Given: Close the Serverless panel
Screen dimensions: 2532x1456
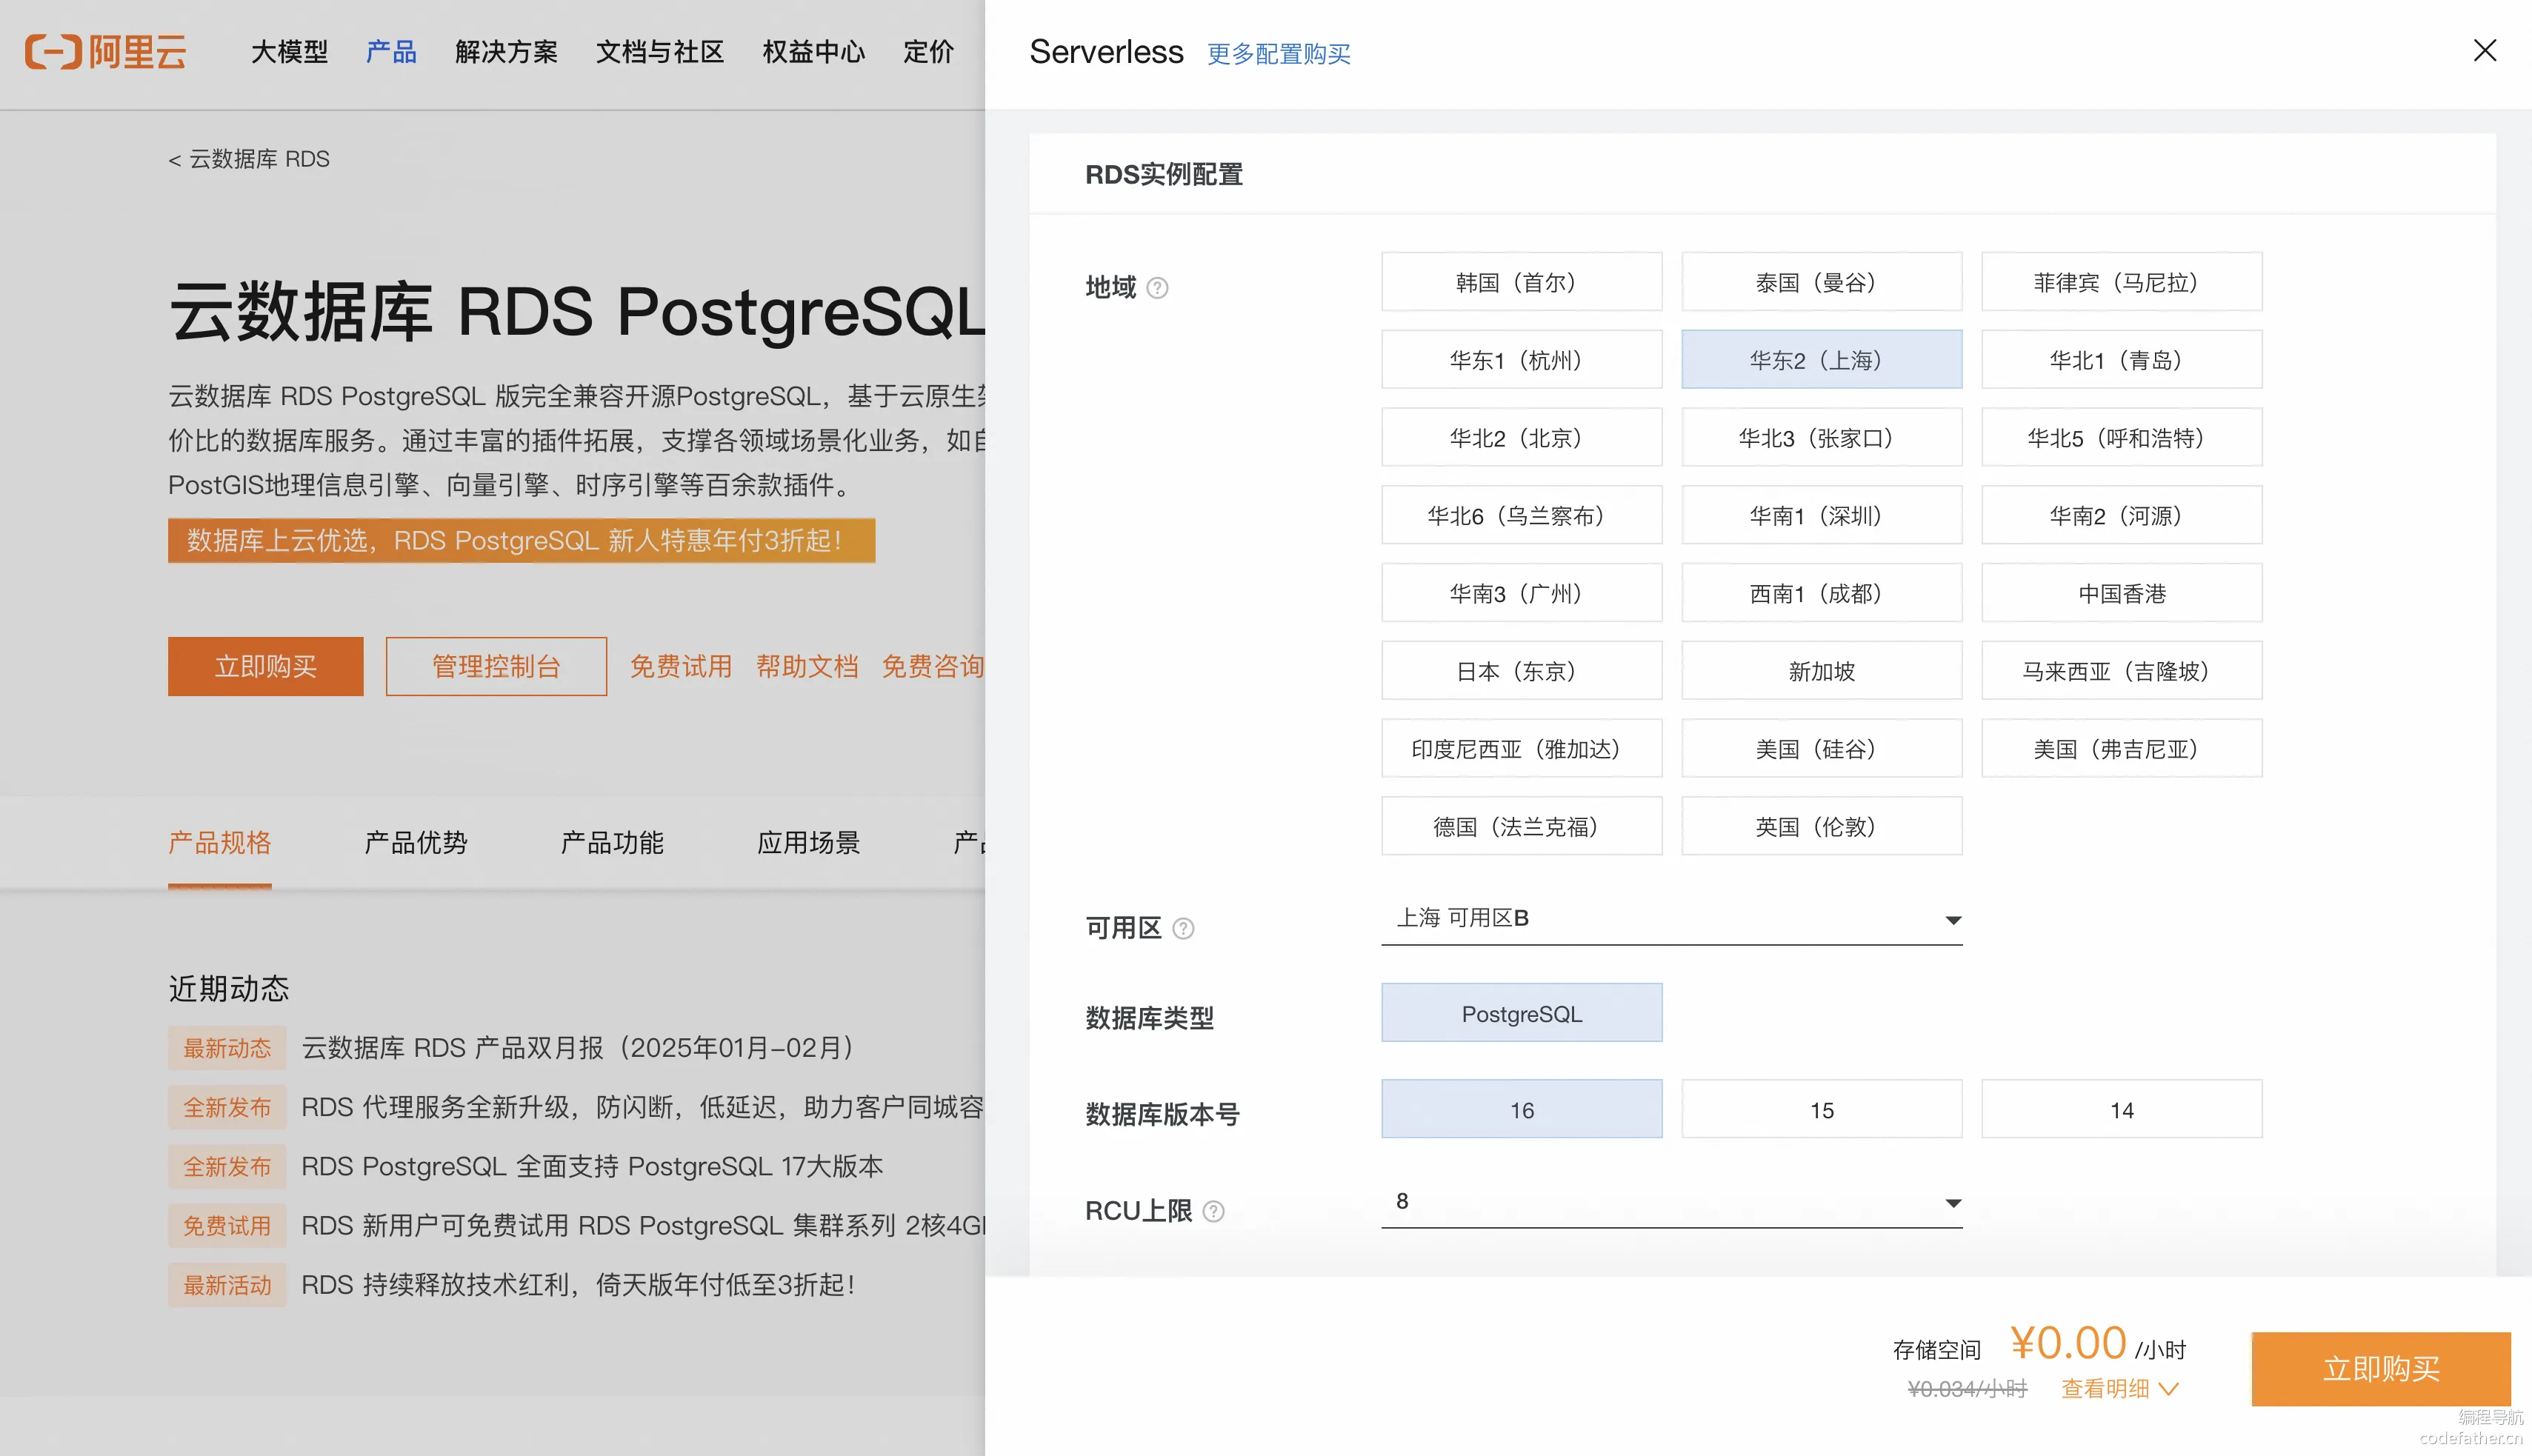Looking at the screenshot, I should coord(2484,51).
